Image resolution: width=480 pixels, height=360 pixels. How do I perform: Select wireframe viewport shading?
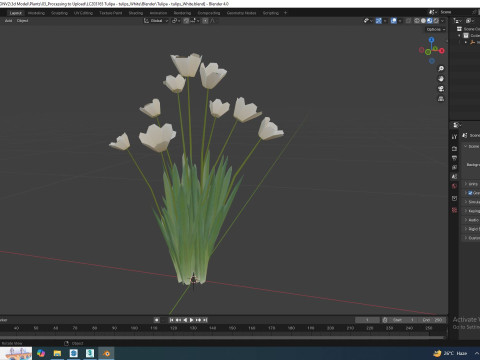(x=417, y=21)
